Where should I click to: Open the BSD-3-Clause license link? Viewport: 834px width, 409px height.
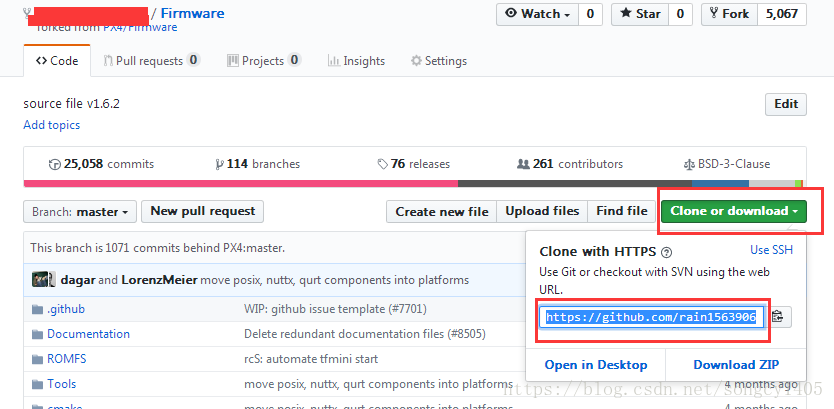coord(727,164)
